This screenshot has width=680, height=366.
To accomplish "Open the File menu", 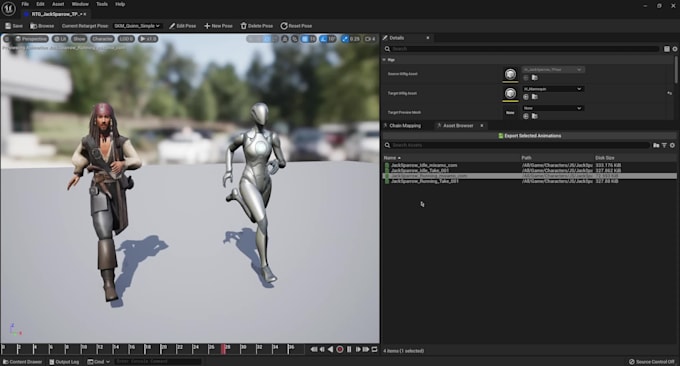I will click(25, 4).
